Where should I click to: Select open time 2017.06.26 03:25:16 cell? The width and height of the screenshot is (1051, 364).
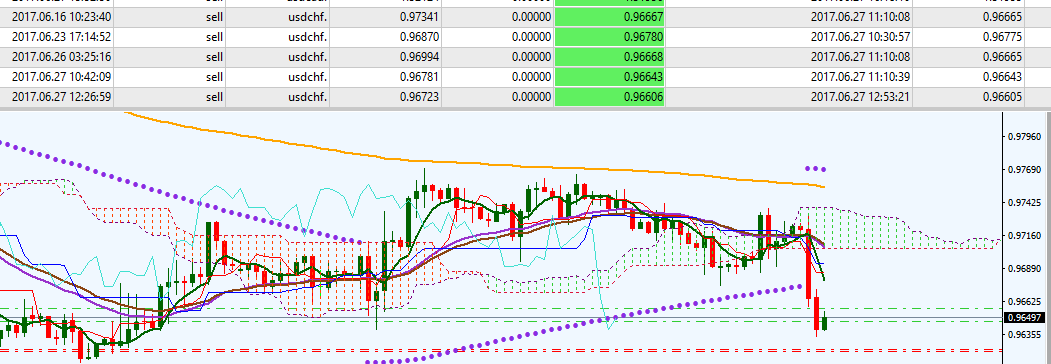[62, 56]
